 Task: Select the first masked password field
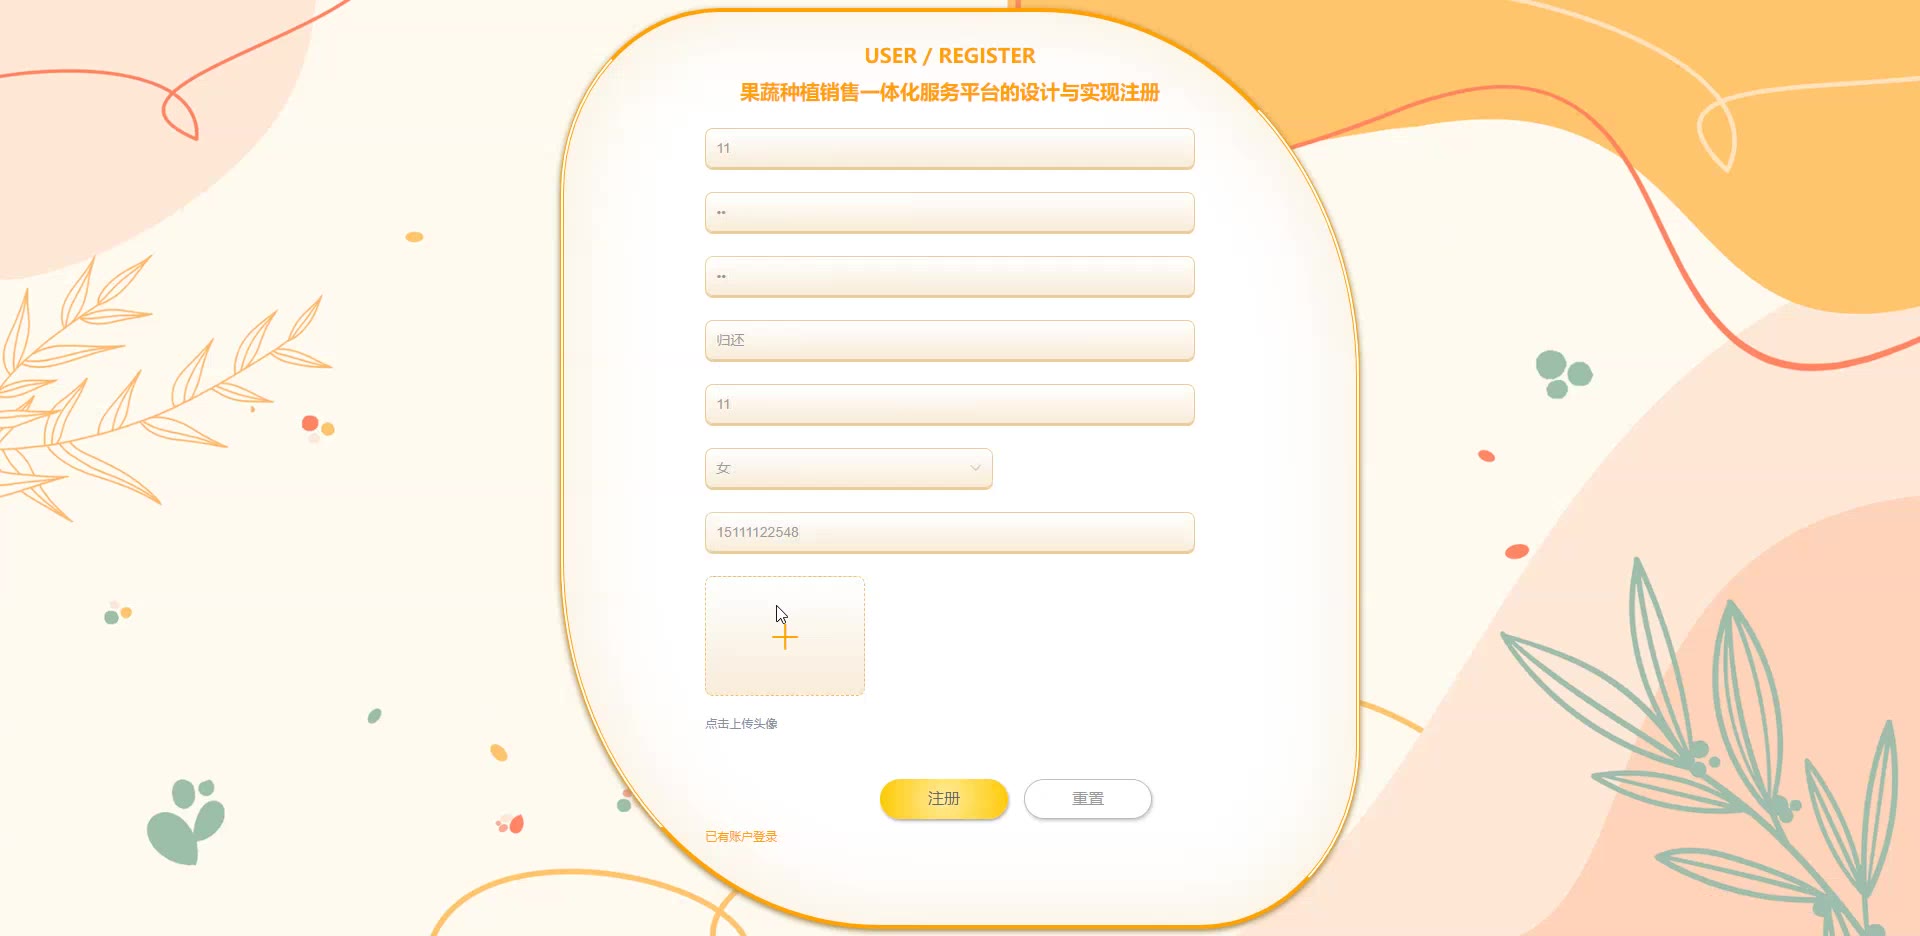tap(949, 212)
